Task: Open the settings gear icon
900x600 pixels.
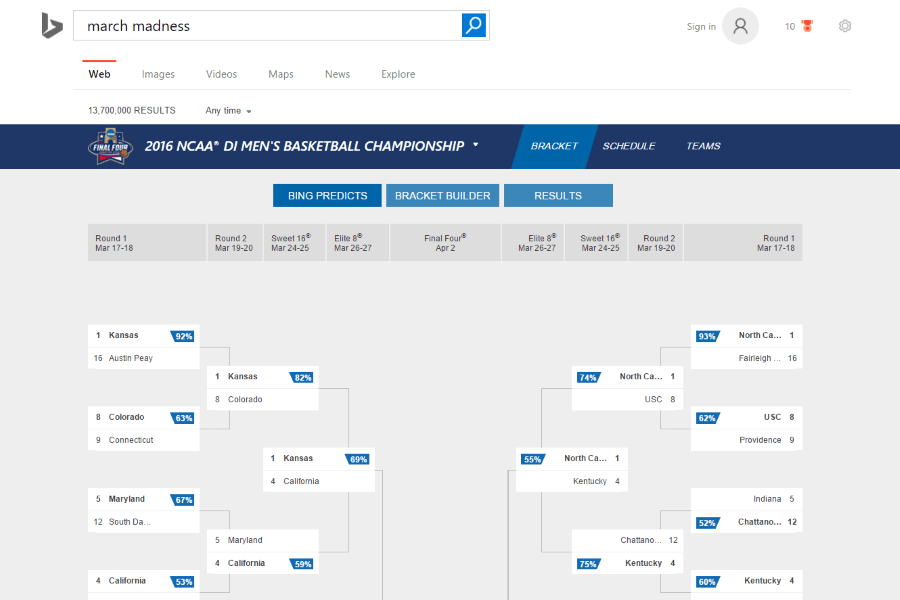Action: click(x=845, y=26)
